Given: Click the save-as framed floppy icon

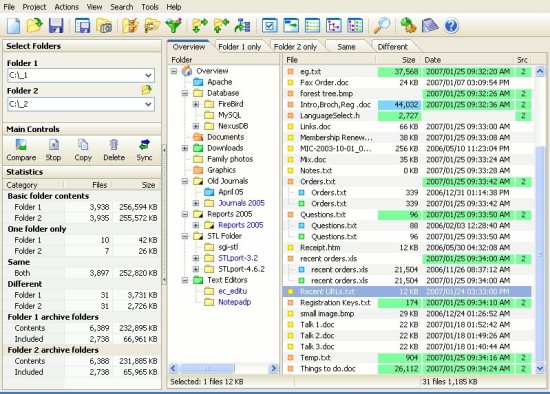Looking at the screenshot, I should (82, 26).
